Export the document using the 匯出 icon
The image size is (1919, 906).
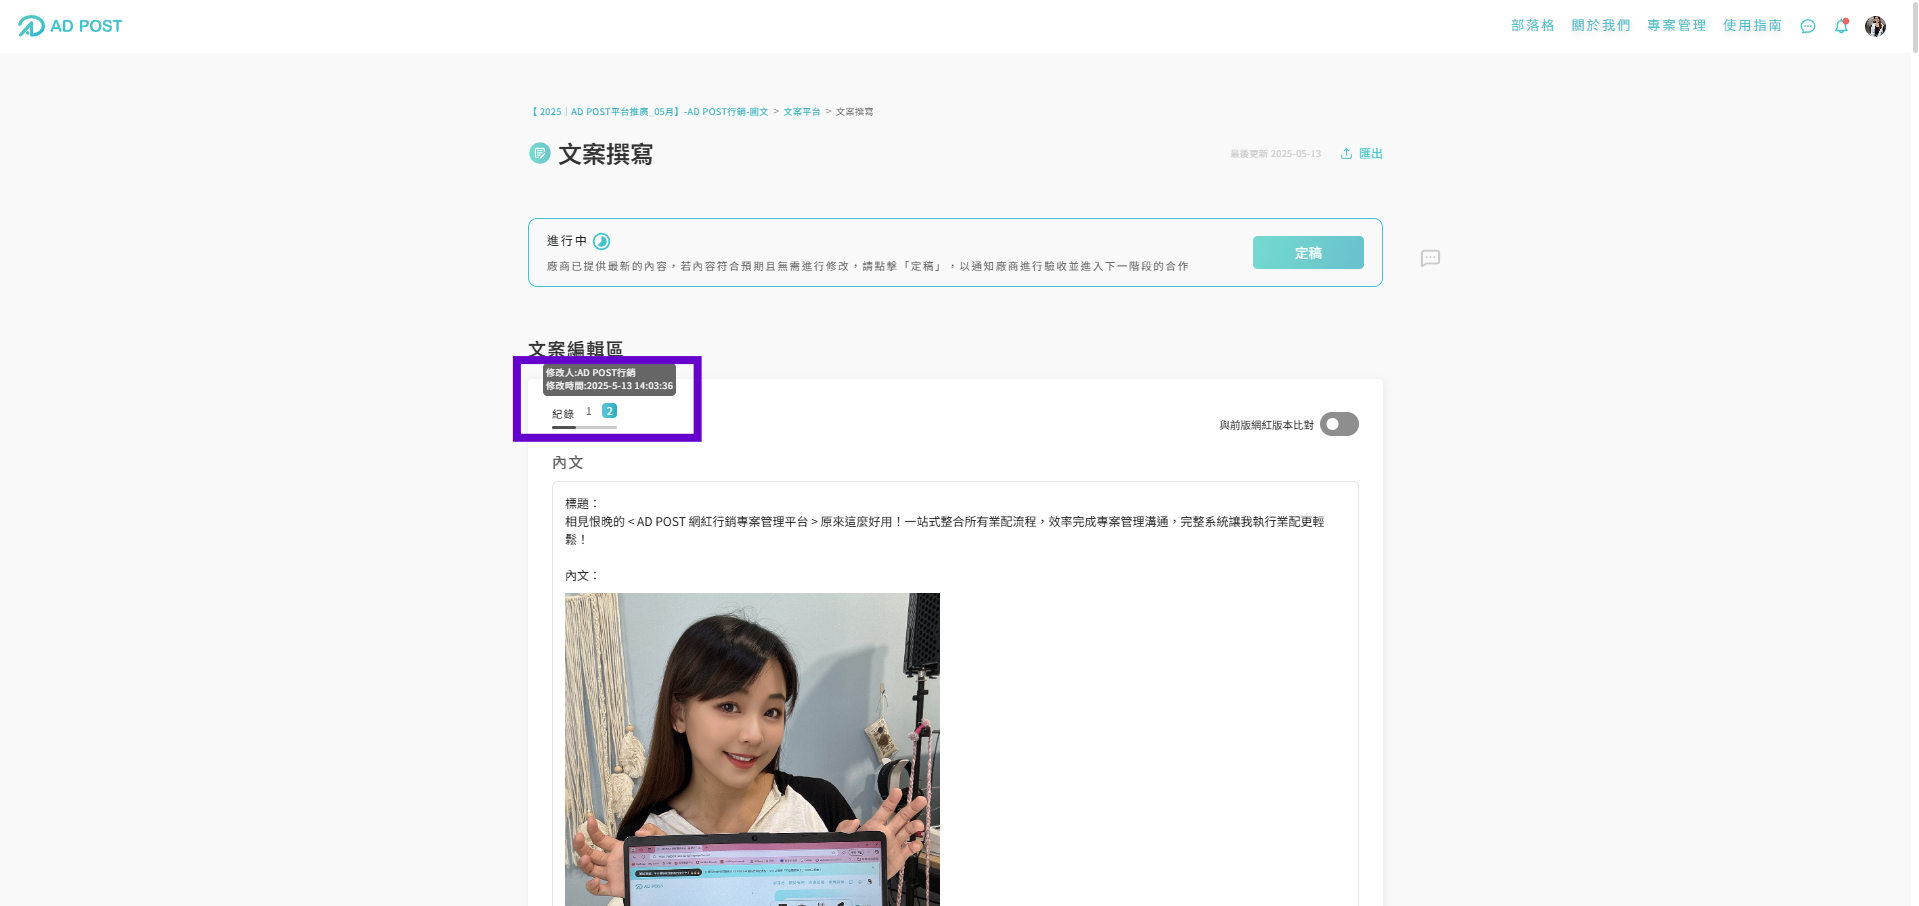click(x=1362, y=153)
